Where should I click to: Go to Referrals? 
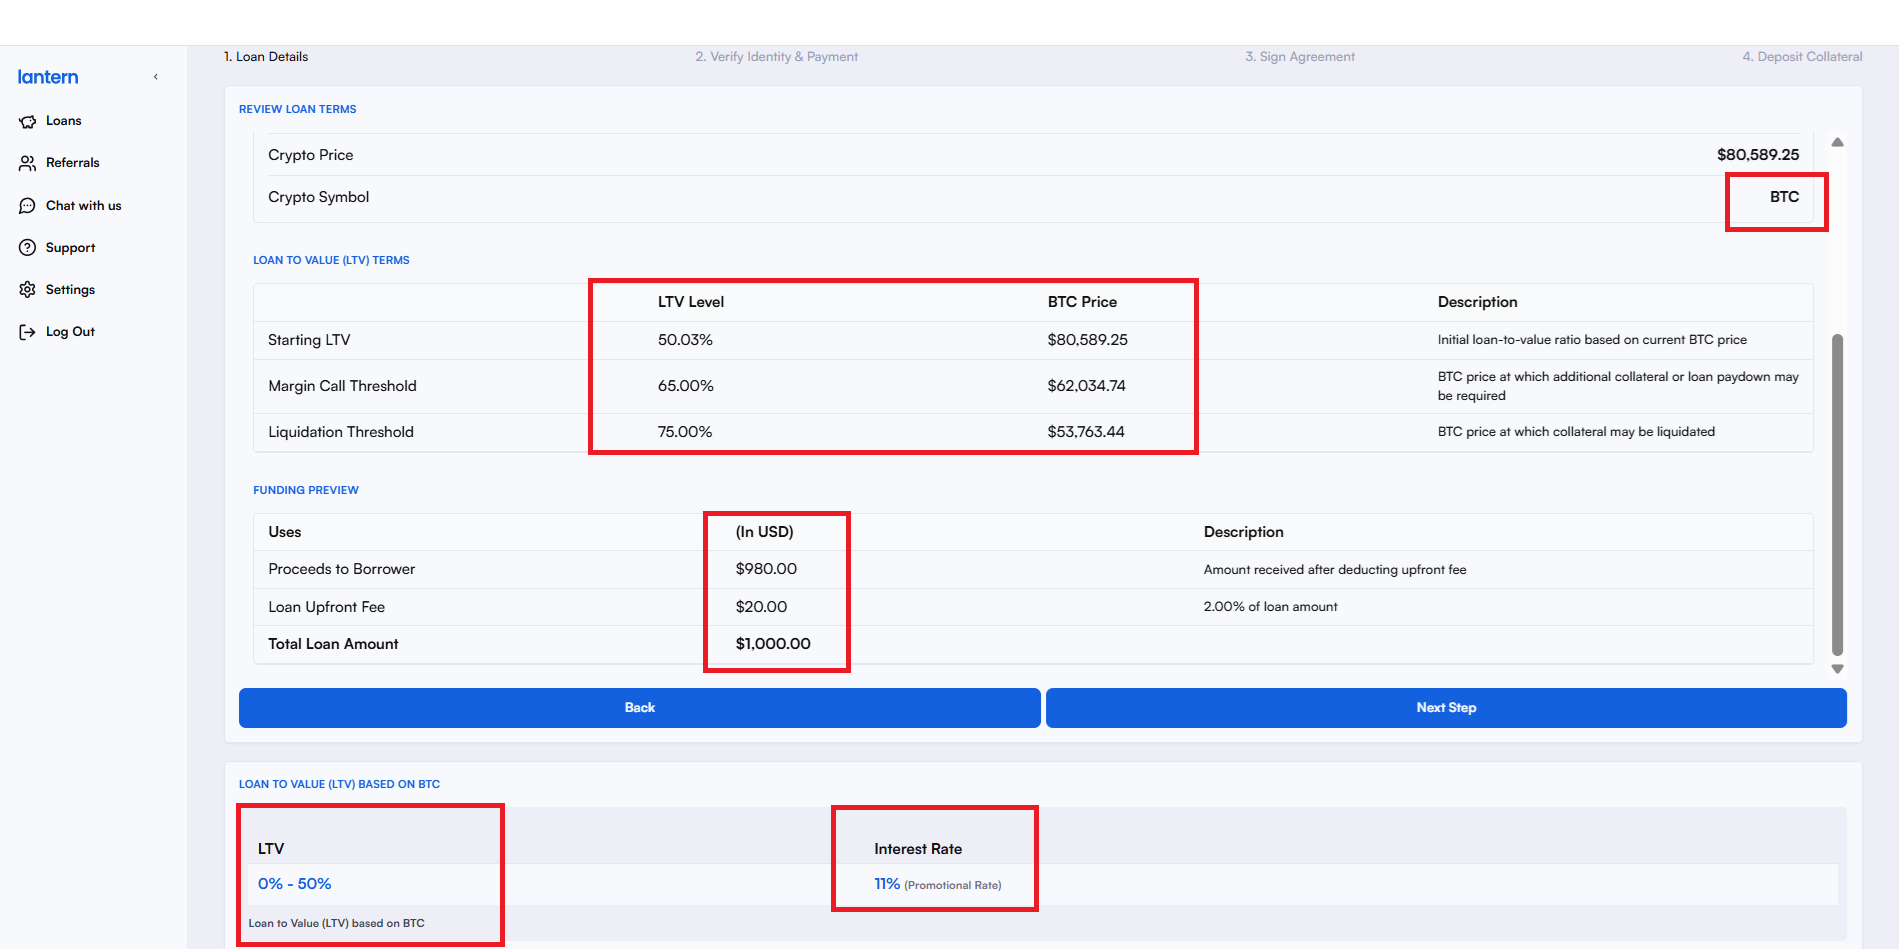coord(73,163)
